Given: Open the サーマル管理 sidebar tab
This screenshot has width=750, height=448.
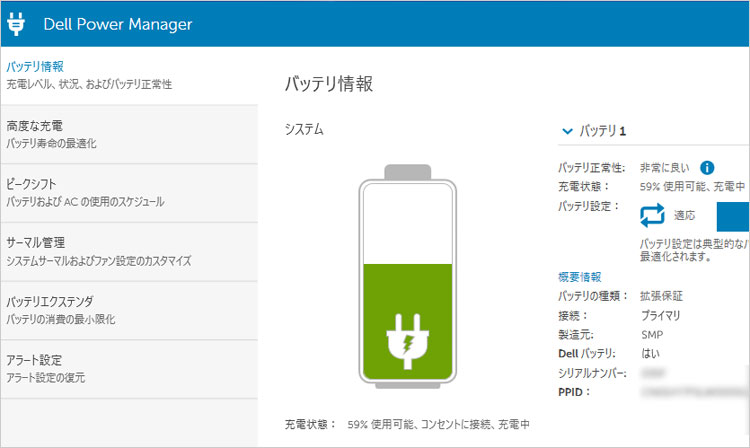Looking at the screenshot, I should point(129,252).
